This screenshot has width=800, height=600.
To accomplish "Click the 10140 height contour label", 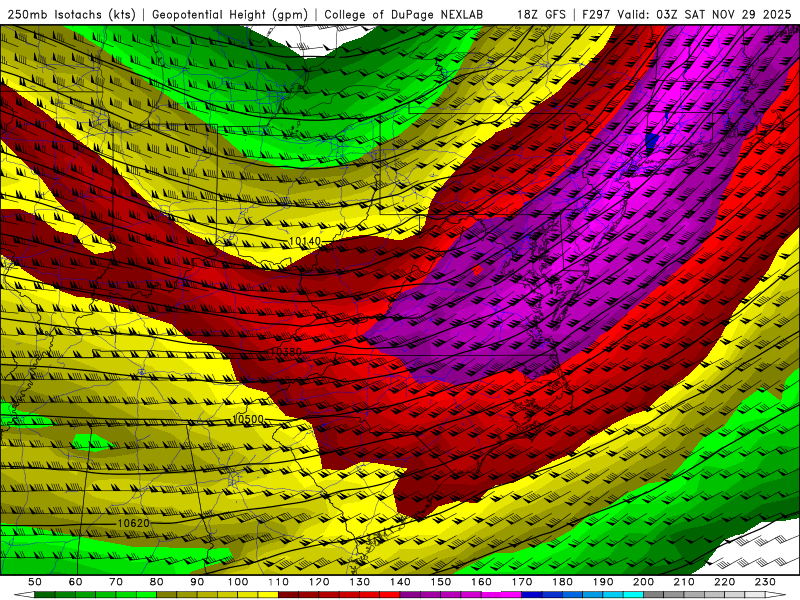I will (x=305, y=241).
